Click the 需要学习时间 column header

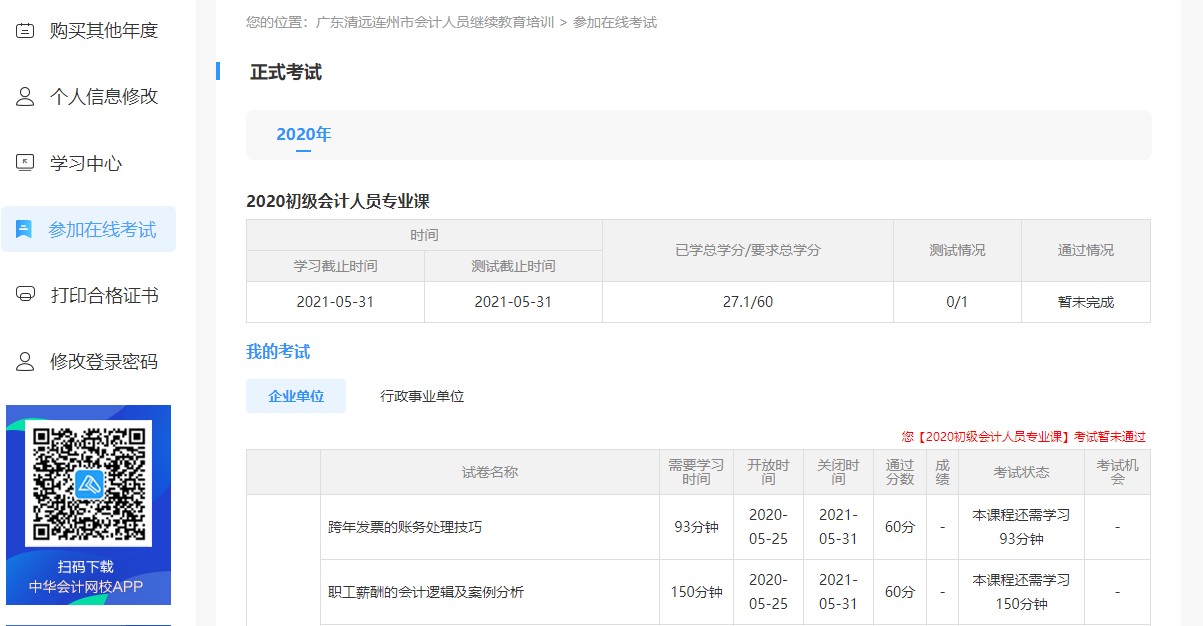point(696,472)
